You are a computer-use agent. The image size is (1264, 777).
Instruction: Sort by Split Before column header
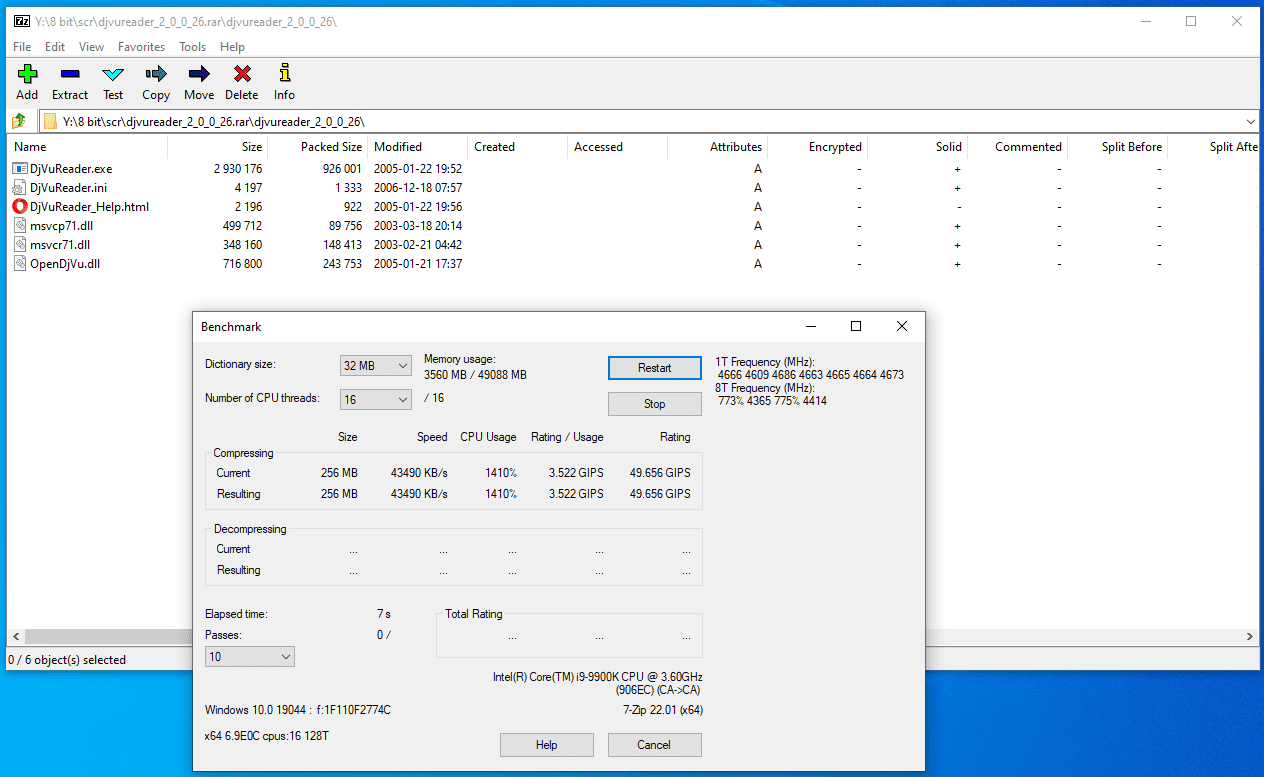pyautogui.click(x=1117, y=147)
